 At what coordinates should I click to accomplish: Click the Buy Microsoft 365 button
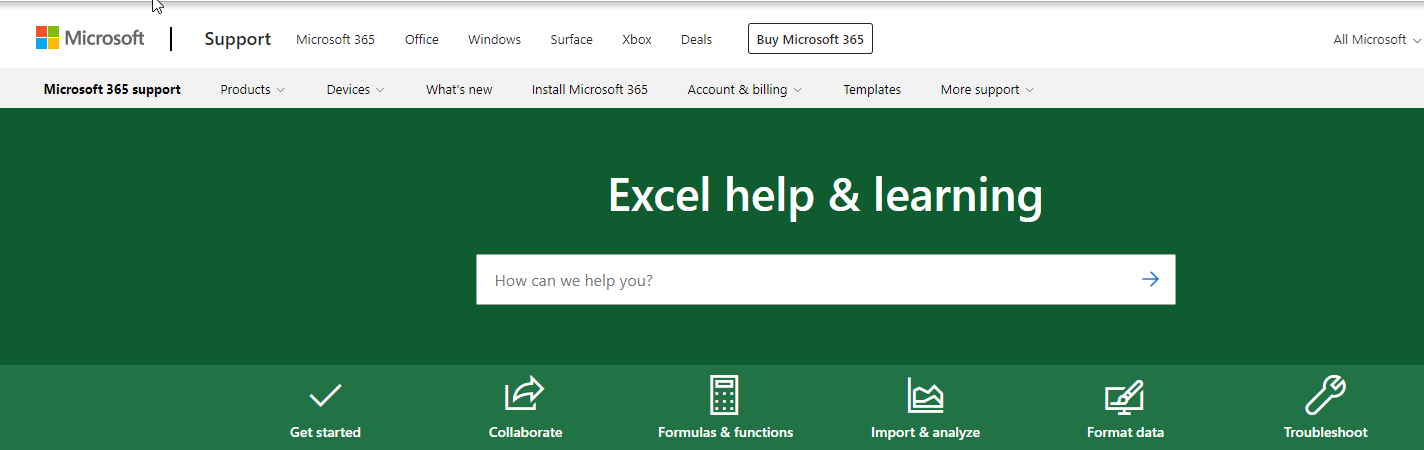click(810, 40)
